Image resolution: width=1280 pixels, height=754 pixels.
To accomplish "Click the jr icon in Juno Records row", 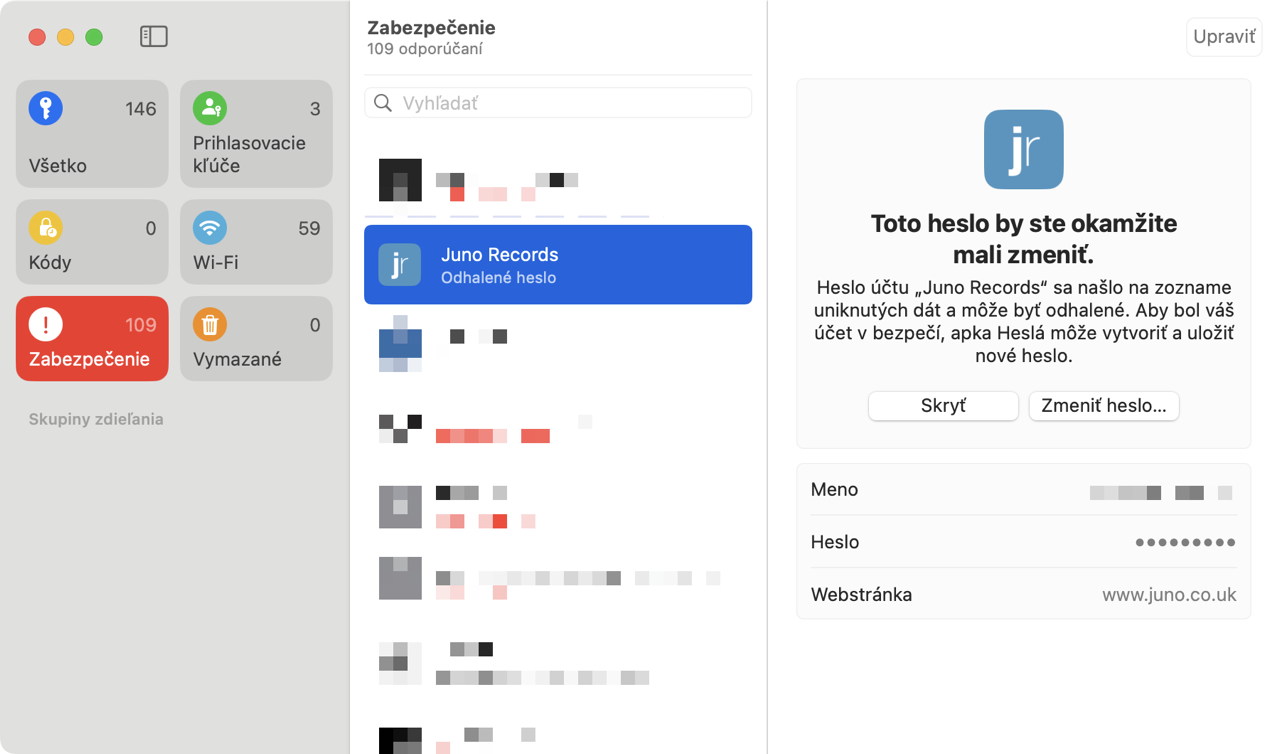I will pos(400,265).
